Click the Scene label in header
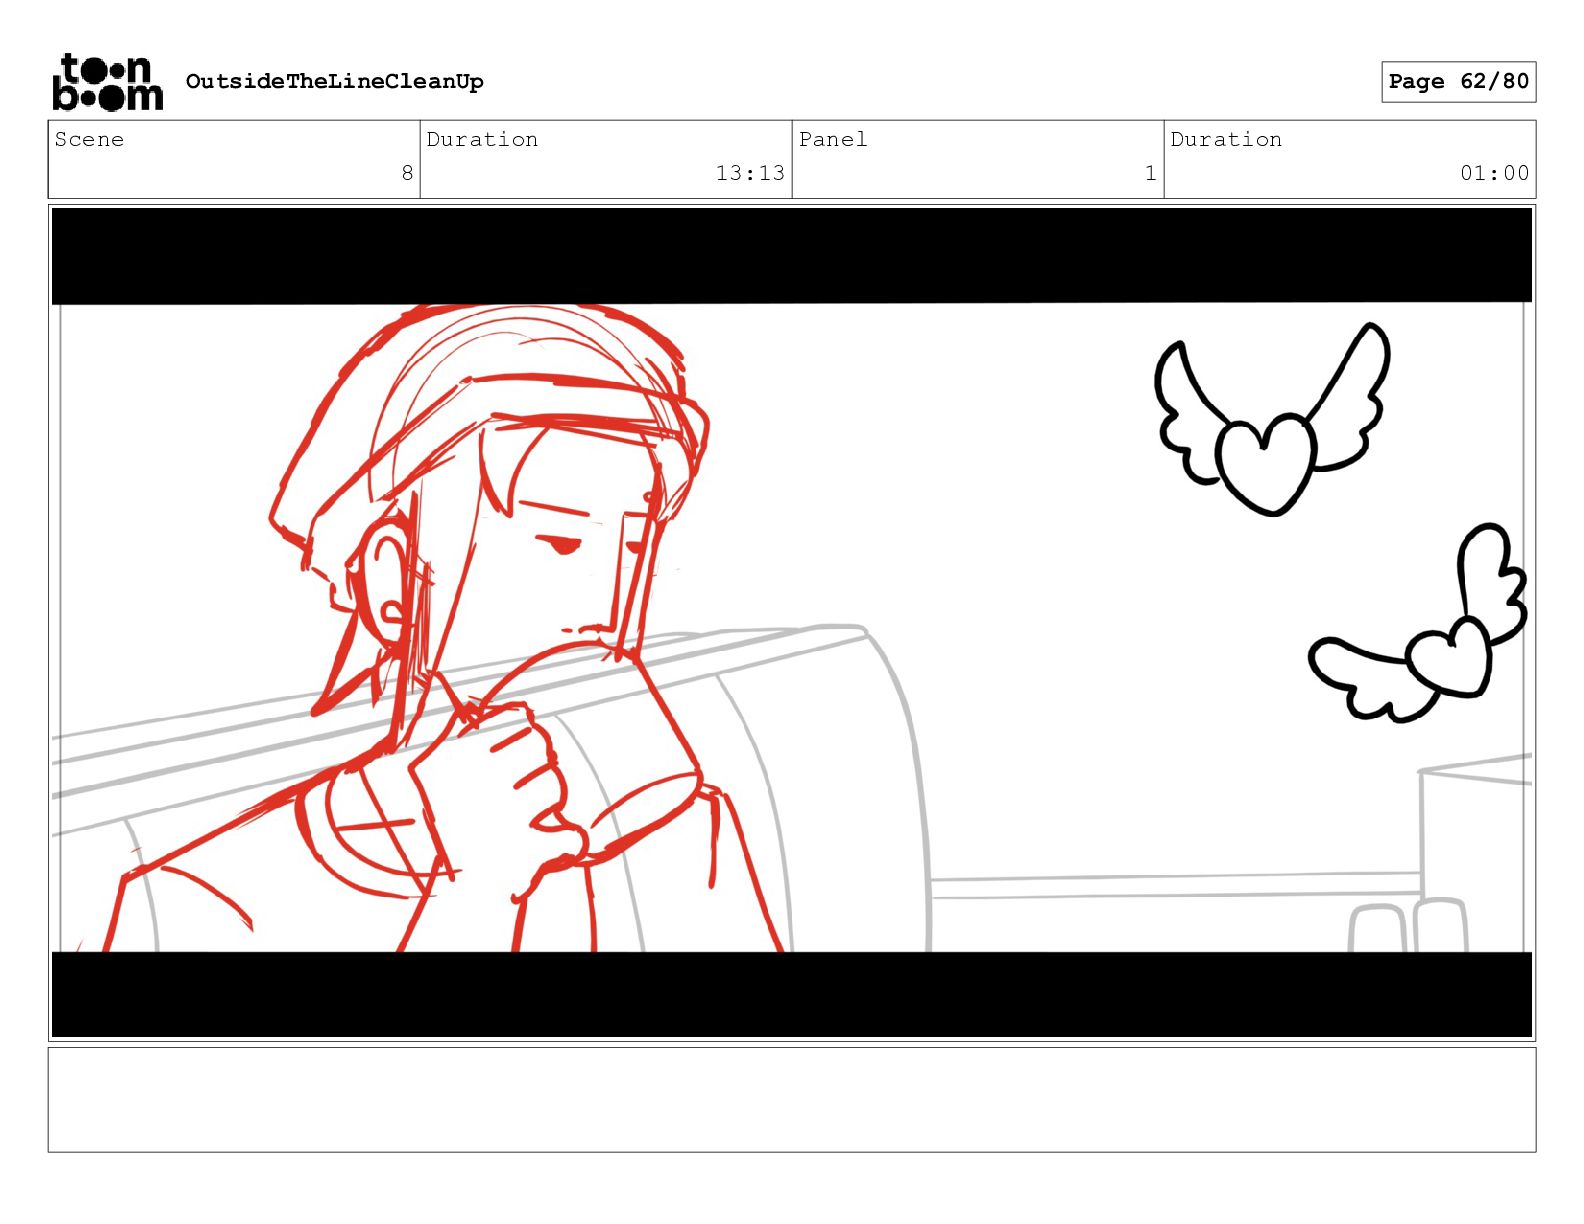Viewport: 1584px width, 1224px height. [89, 139]
